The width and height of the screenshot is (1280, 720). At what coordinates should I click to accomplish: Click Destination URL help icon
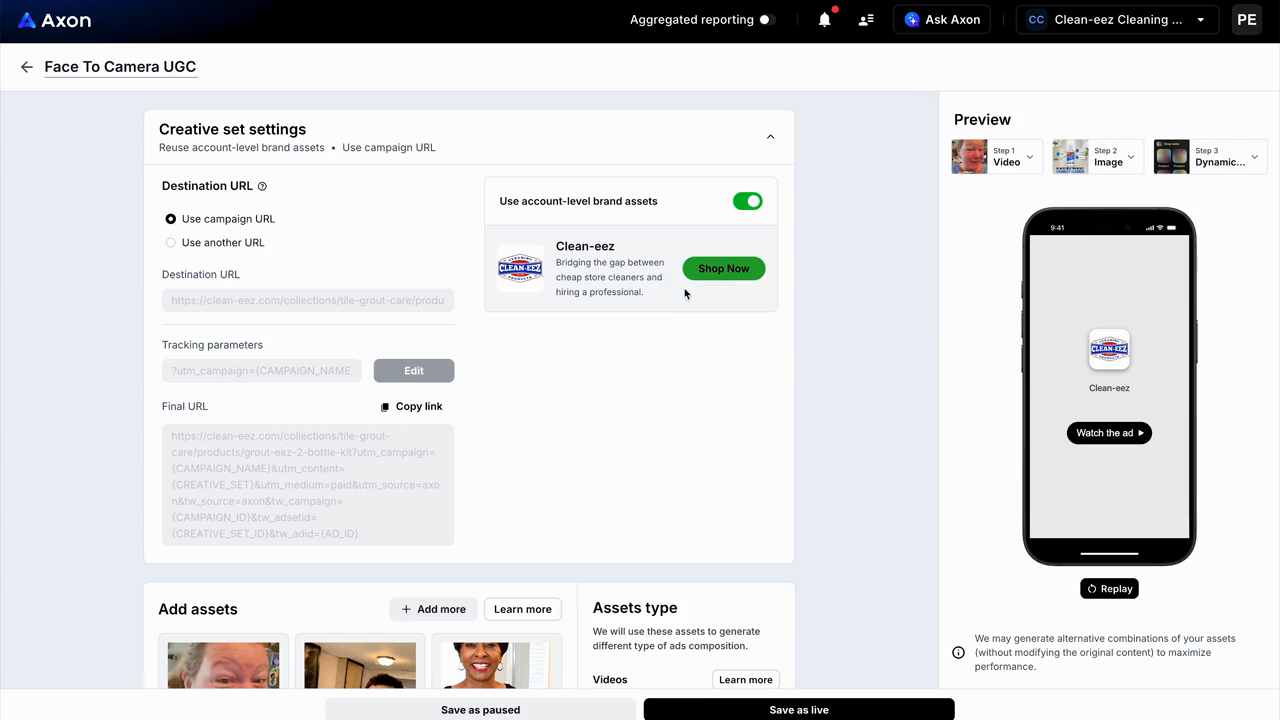coord(263,186)
